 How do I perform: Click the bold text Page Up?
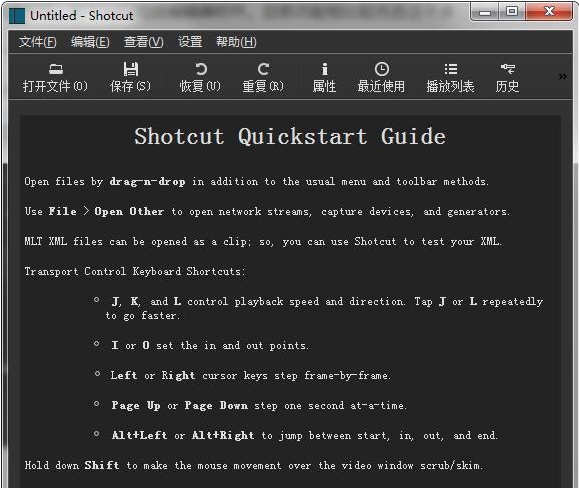[x=136, y=406]
